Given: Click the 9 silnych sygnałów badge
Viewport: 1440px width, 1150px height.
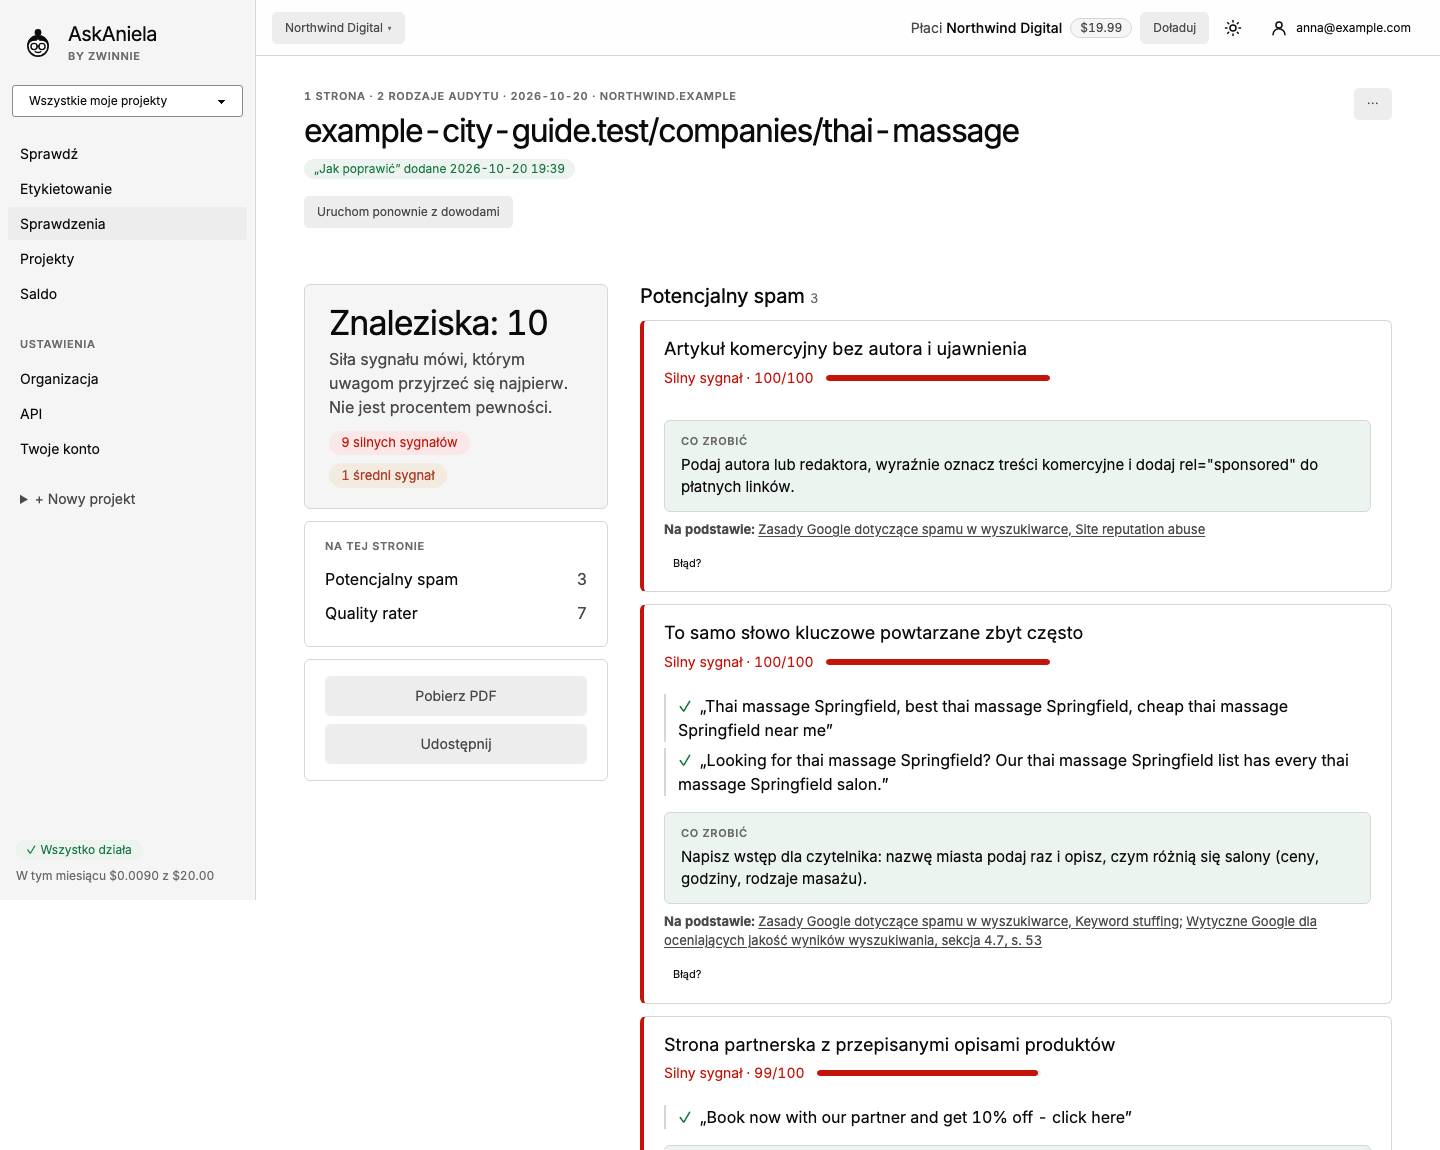Looking at the screenshot, I should (399, 443).
